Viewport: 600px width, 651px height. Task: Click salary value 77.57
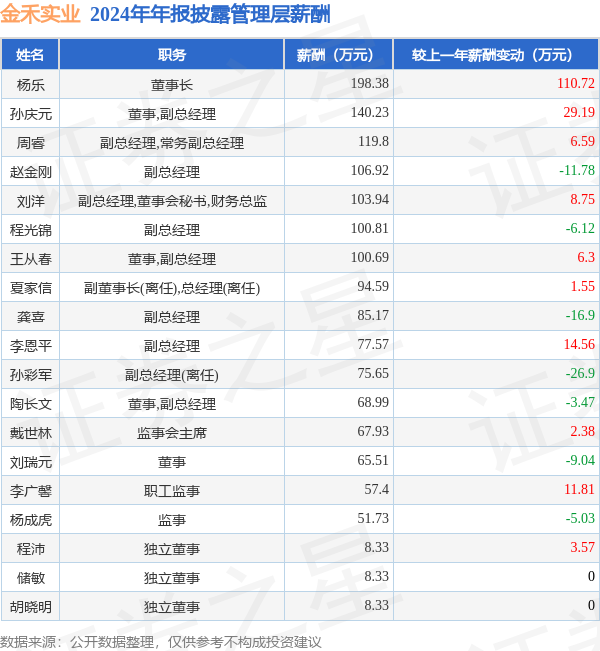[373, 344]
